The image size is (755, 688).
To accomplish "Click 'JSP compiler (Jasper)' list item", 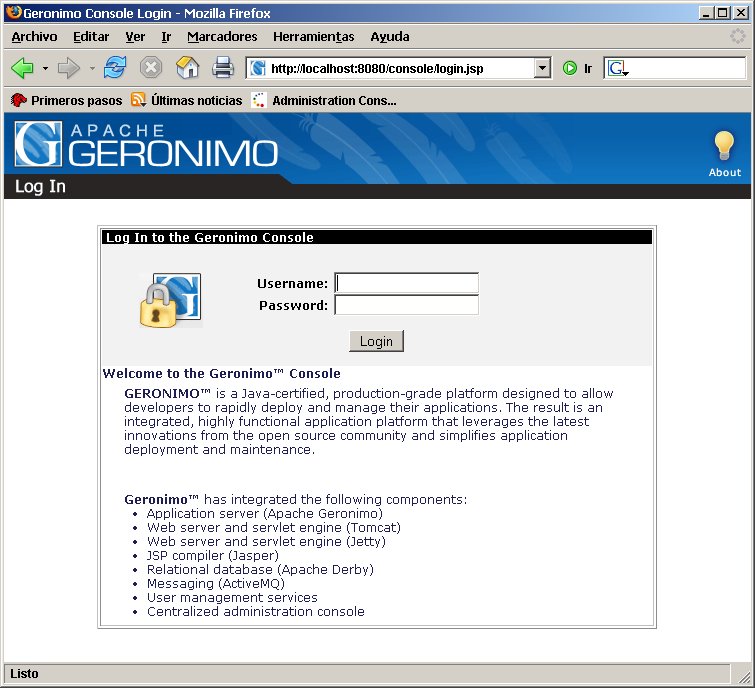I will point(213,556).
